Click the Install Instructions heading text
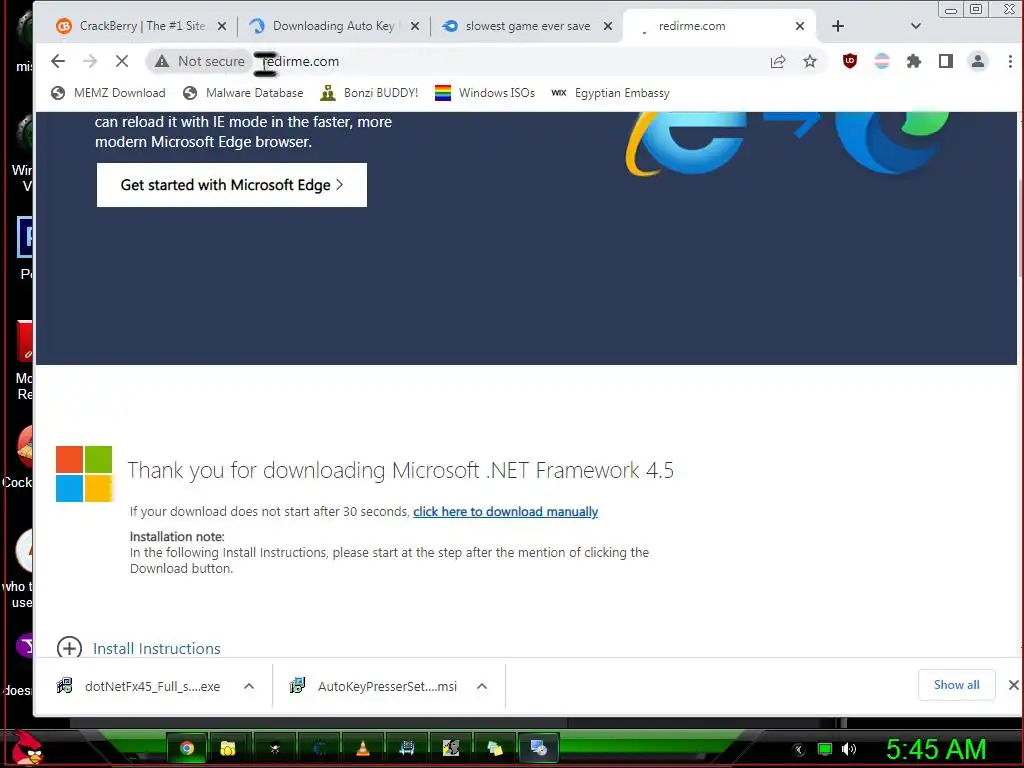 pos(157,648)
